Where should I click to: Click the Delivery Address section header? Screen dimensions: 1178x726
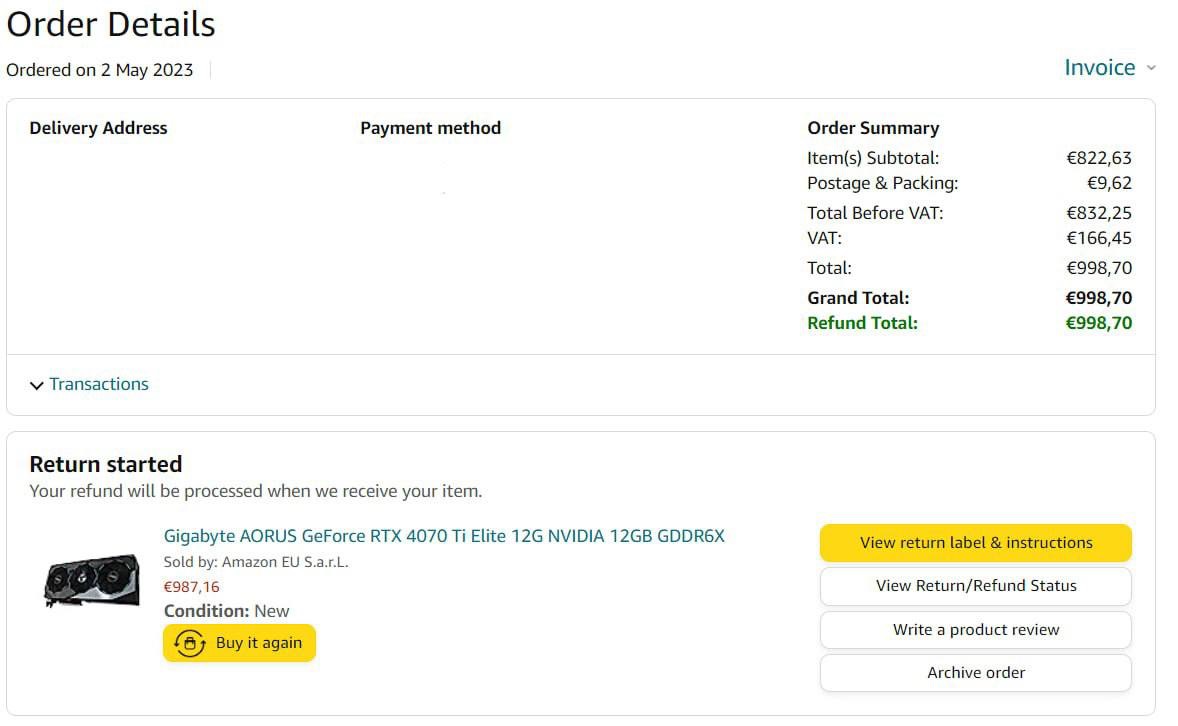point(98,127)
